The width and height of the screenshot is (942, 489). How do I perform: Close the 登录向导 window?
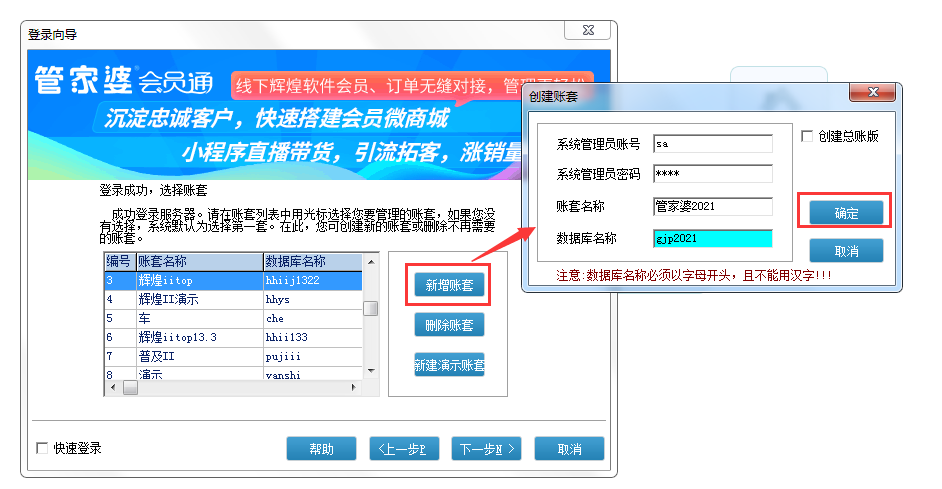[x=588, y=30]
